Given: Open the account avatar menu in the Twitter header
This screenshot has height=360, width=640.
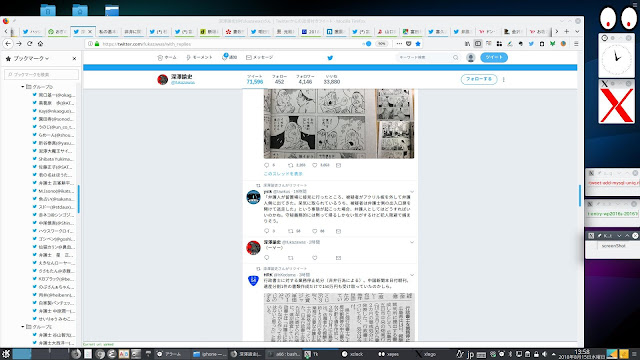Looking at the screenshot, I should tap(471, 58).
